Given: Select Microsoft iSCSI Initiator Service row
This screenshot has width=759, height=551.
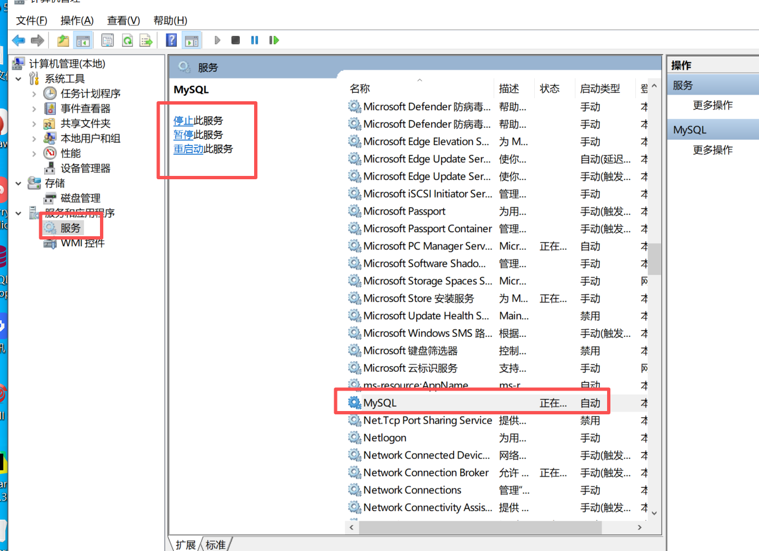Looking at the screenshot, I should (498, 193).
